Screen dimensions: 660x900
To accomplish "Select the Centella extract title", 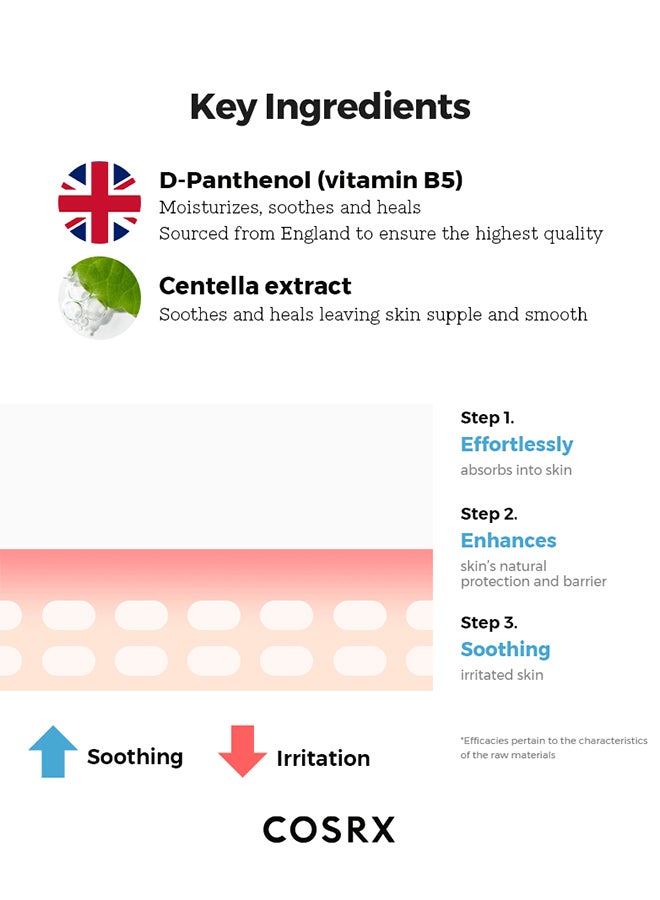I will click(255, 285).
